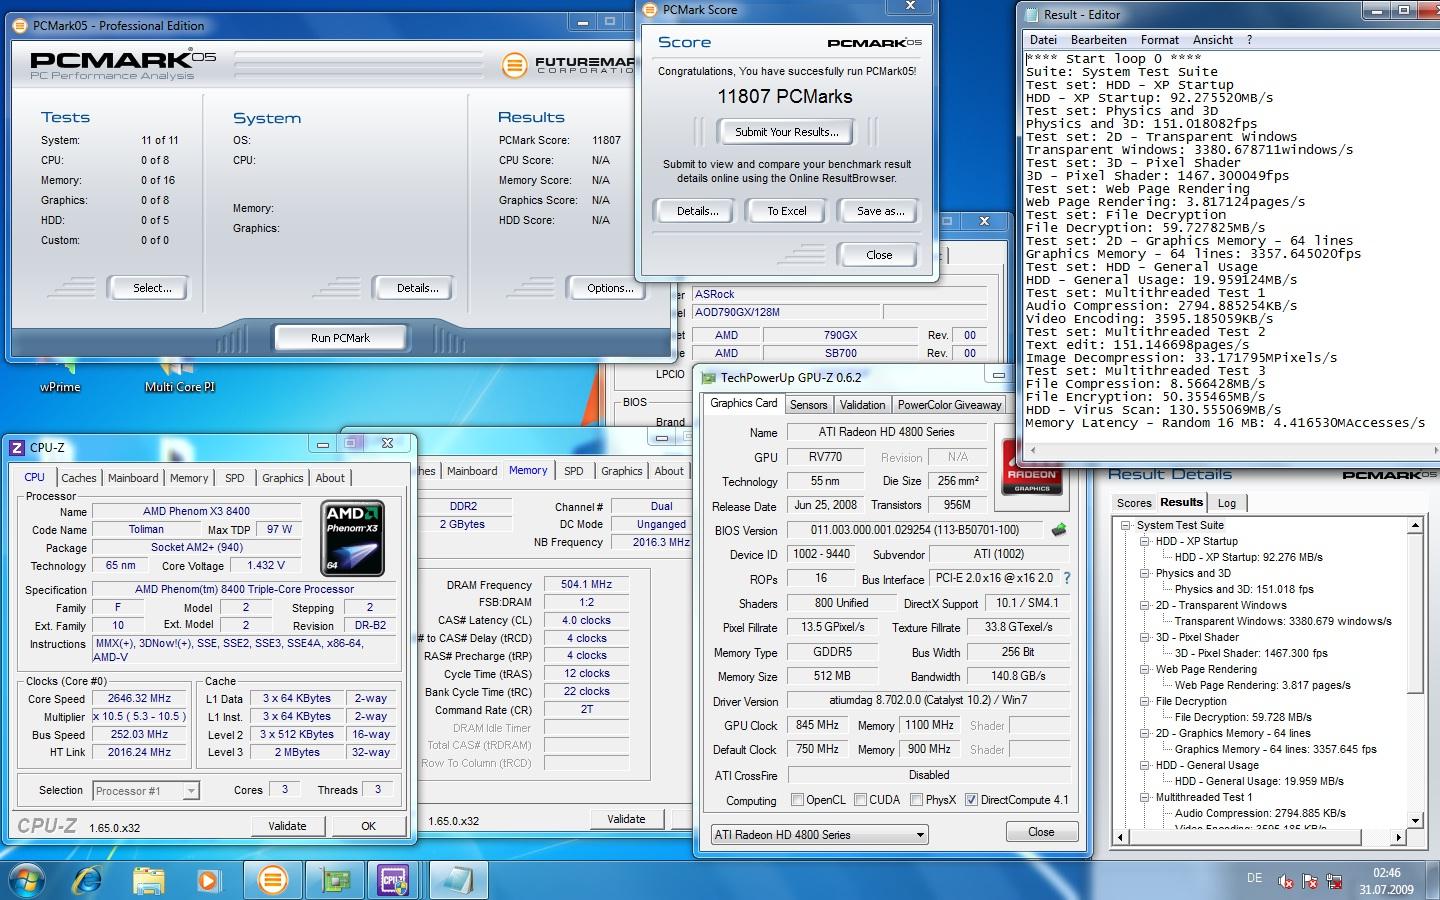Click the GPU-Z BIOS save chip icon
This screenshot has width=1440, height=900.
[1059, 530]
